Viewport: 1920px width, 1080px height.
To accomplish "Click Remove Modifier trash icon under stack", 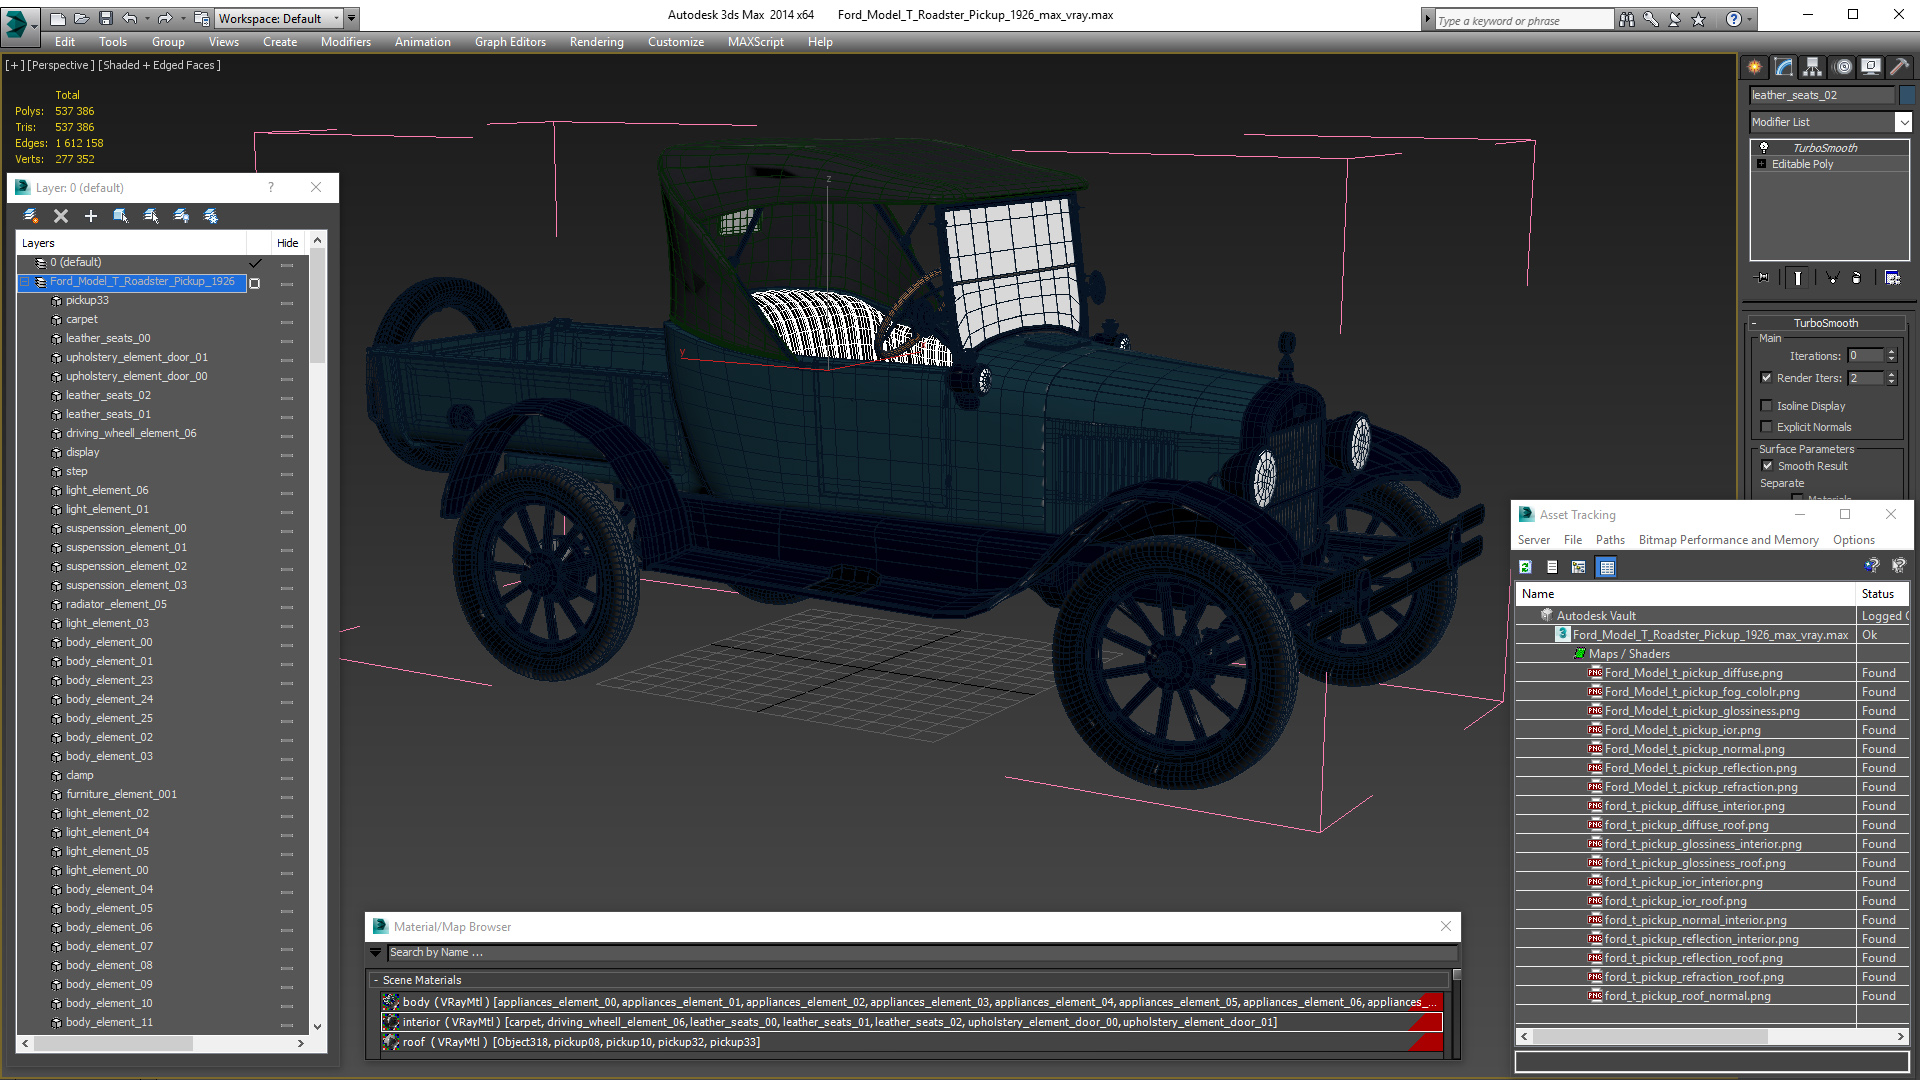I will pyautogui.click(x=1857, y=278).
